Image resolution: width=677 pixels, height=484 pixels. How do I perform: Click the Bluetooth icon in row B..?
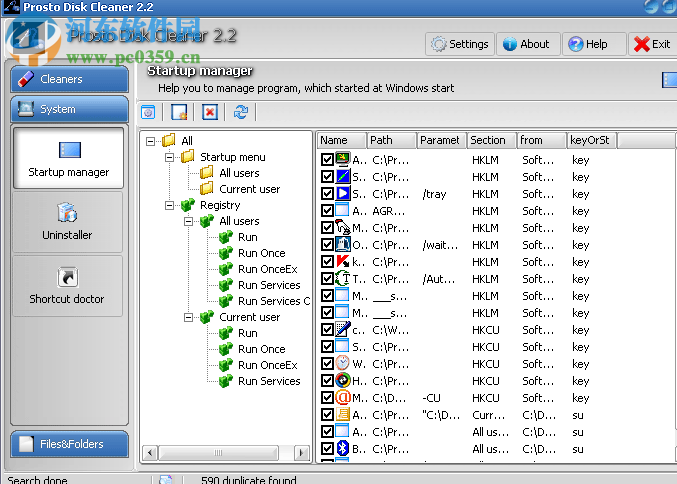(343, 449)
